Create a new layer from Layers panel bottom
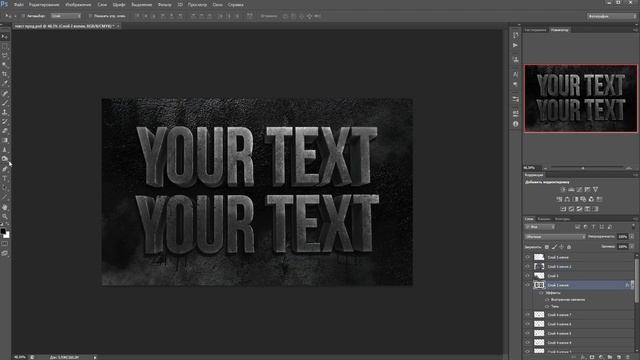The width and height of the screenshot is (640, 360). click(x=619, y=357)
